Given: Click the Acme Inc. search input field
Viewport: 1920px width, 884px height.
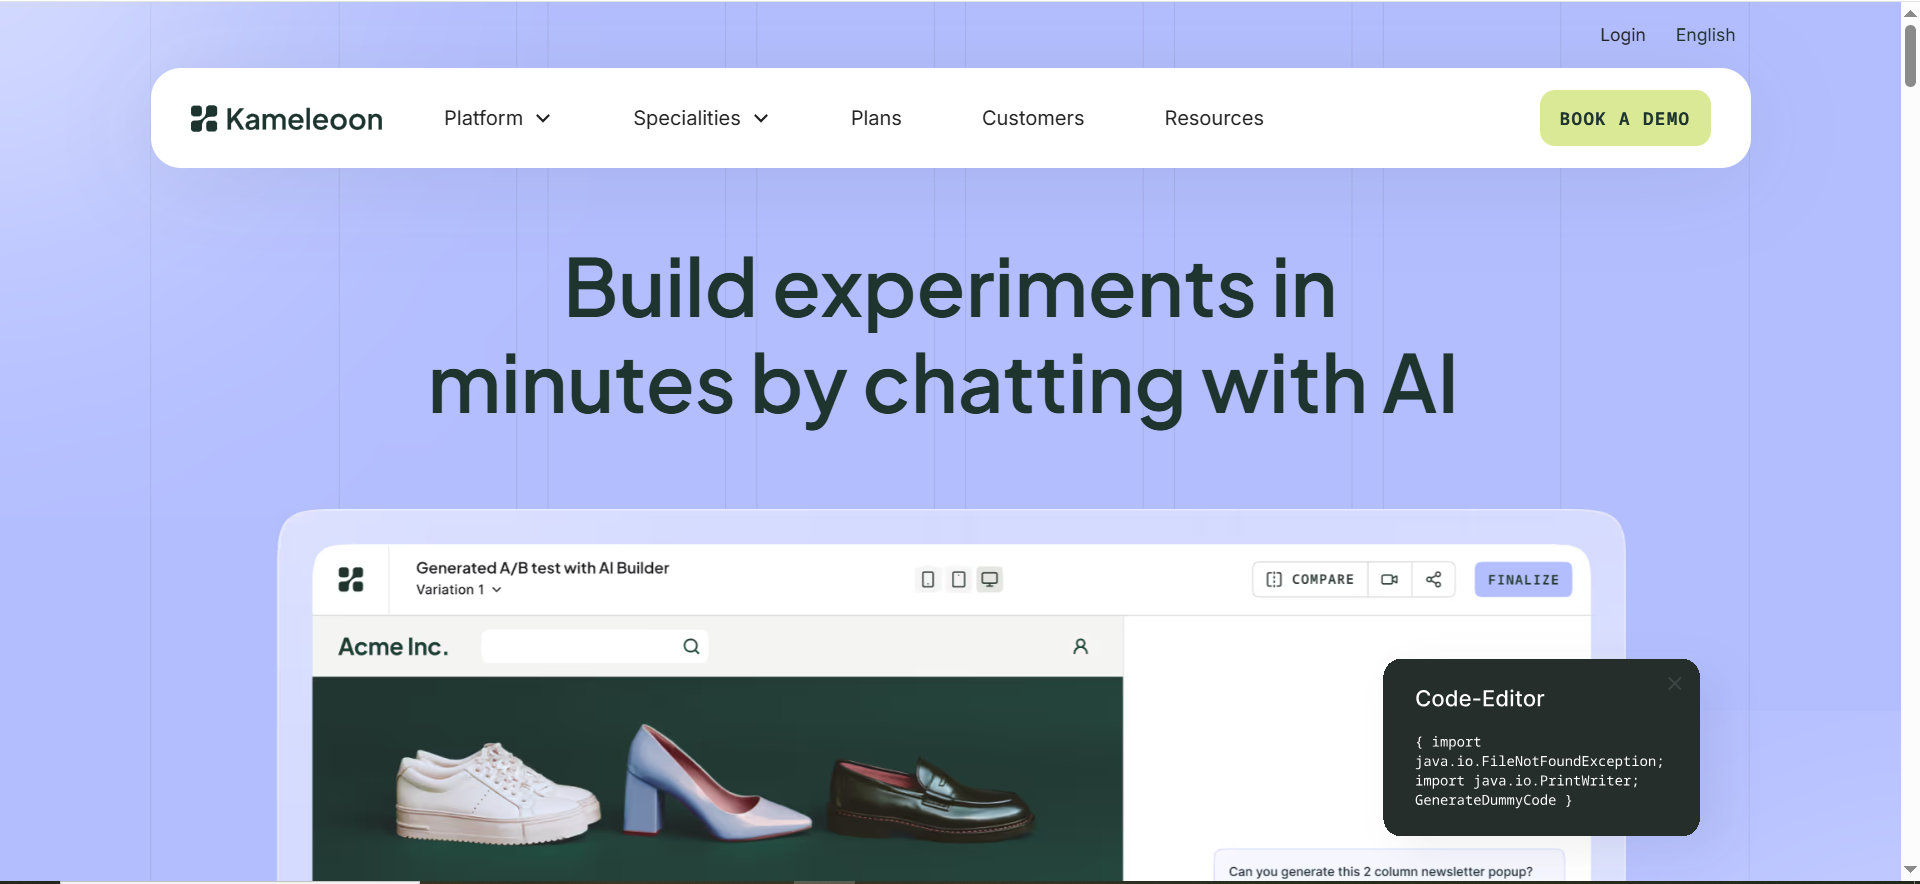Looking at the screenshot, I should click(x=595, y=647).
